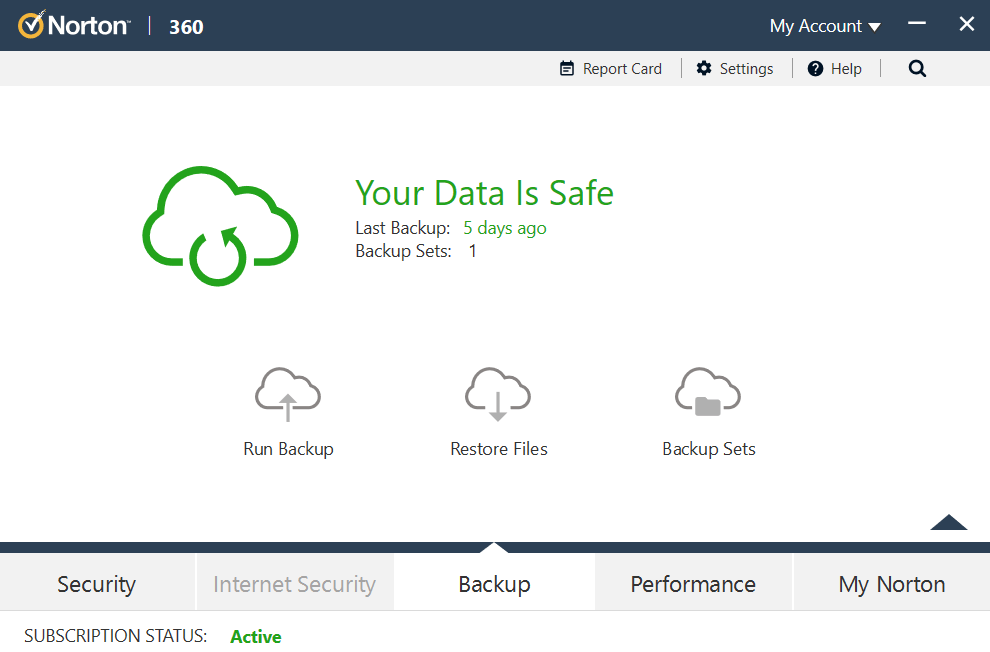This screenshot has width=990, height=652.
Task: Switch to the Security tab
Action: (96, 583)
